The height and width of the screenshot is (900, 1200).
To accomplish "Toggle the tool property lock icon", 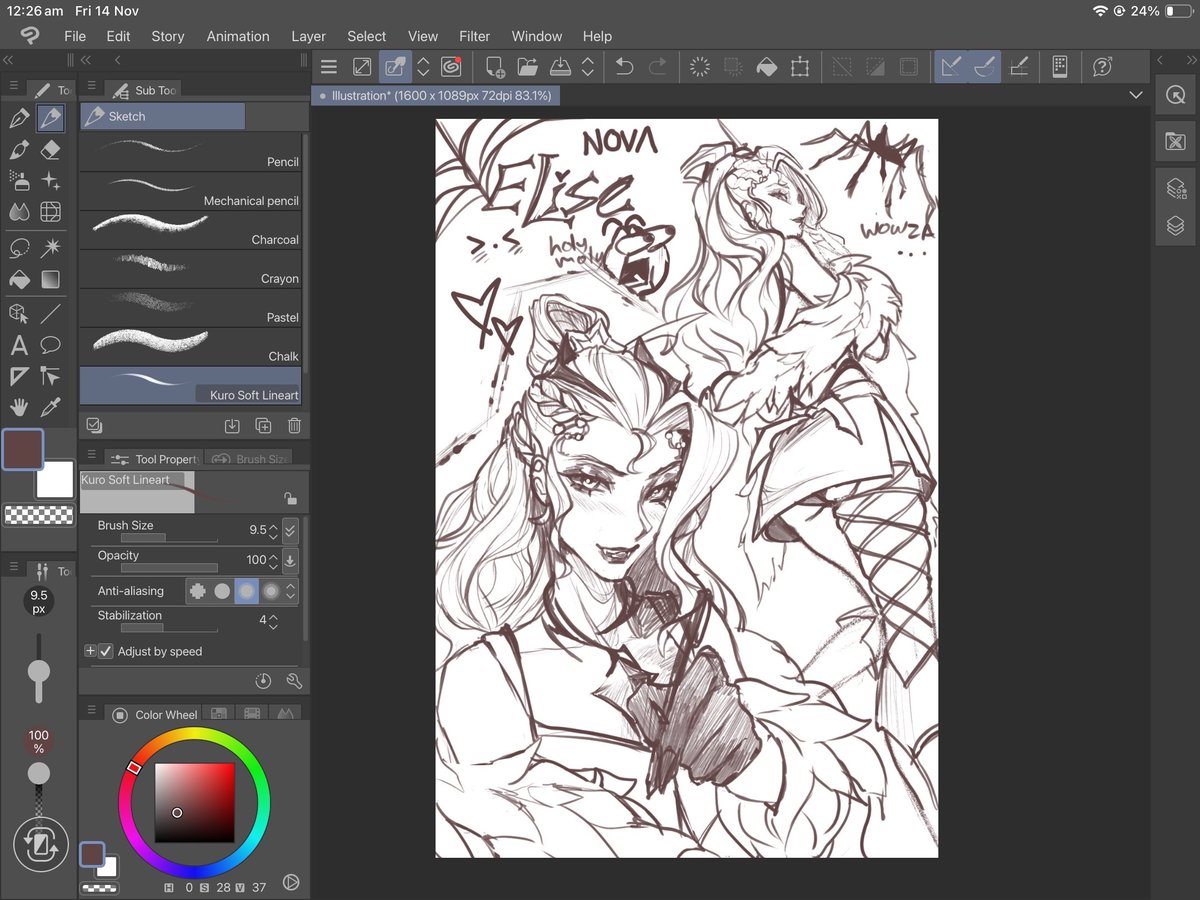I will click(x=290, y=498).
